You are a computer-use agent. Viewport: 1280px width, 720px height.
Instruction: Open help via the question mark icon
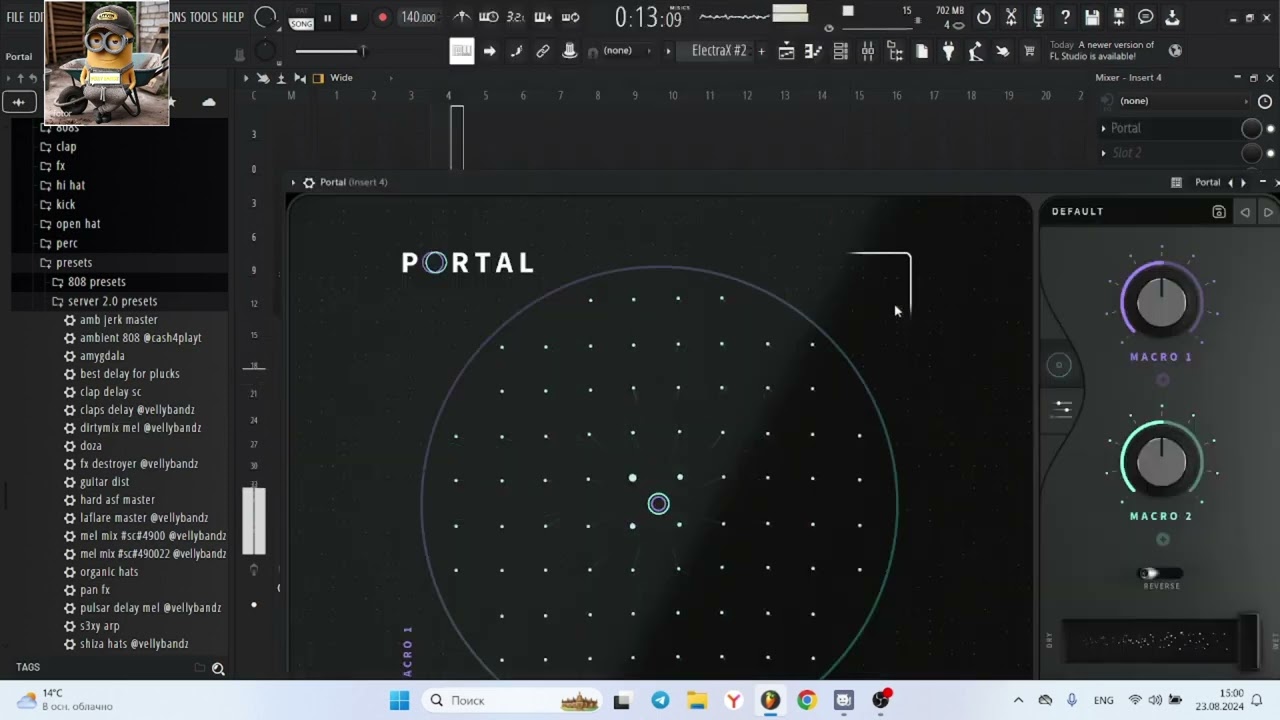[1065, 17]
